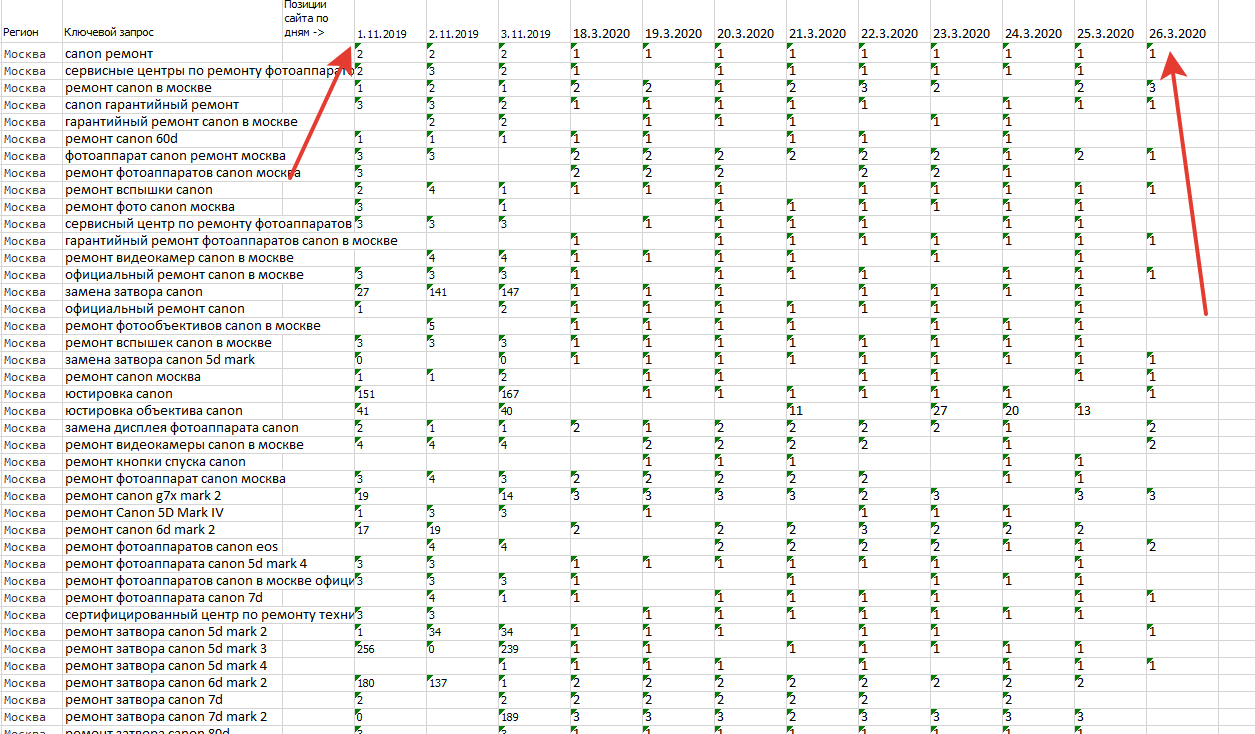Click keyword "официальный ремонт canon в москве"
Image resolution: width=1255 pixels, height=734 pixels.
(184, 274)
